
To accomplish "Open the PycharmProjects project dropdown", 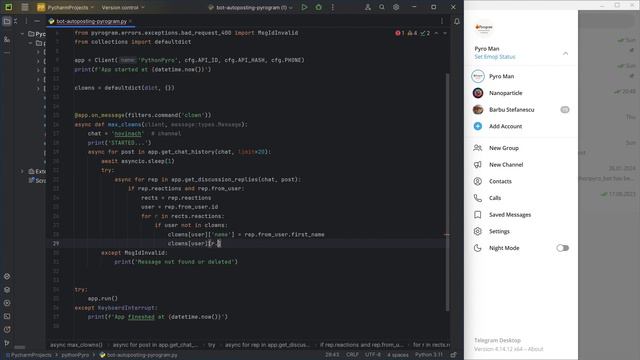I will [65, 7].
